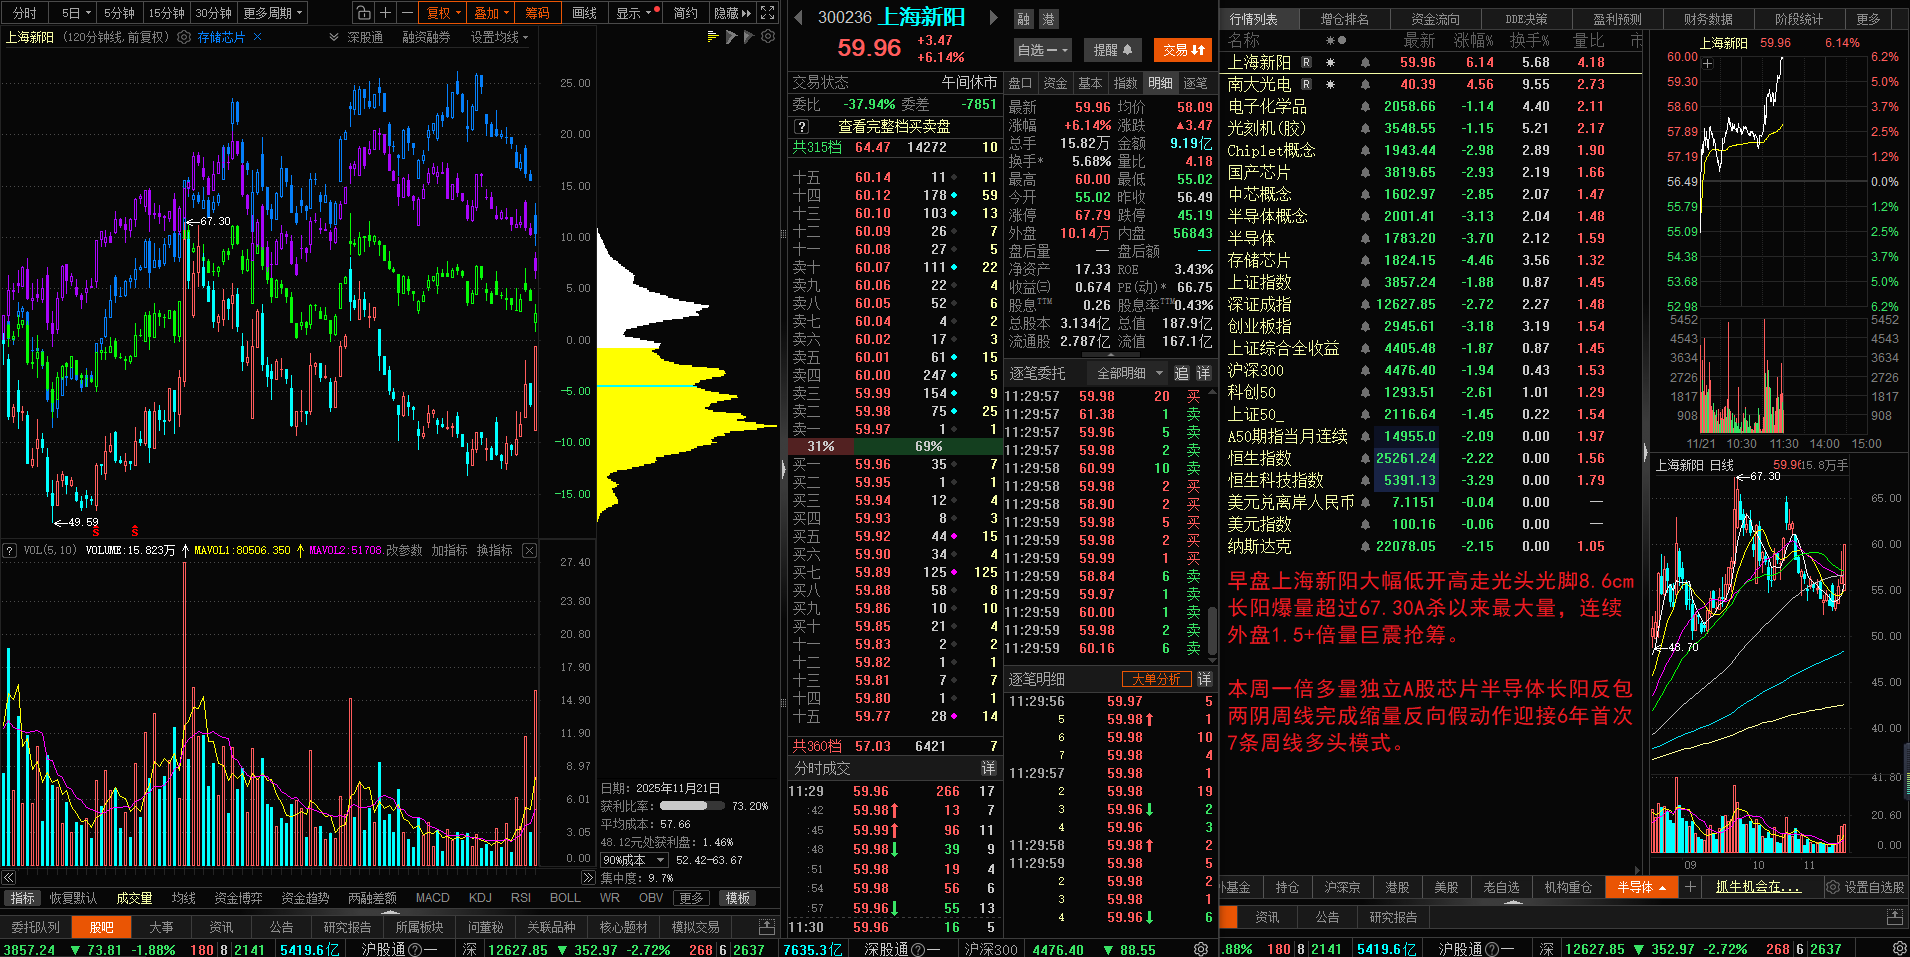Open 设置自选股 settings

(1865, 887)
